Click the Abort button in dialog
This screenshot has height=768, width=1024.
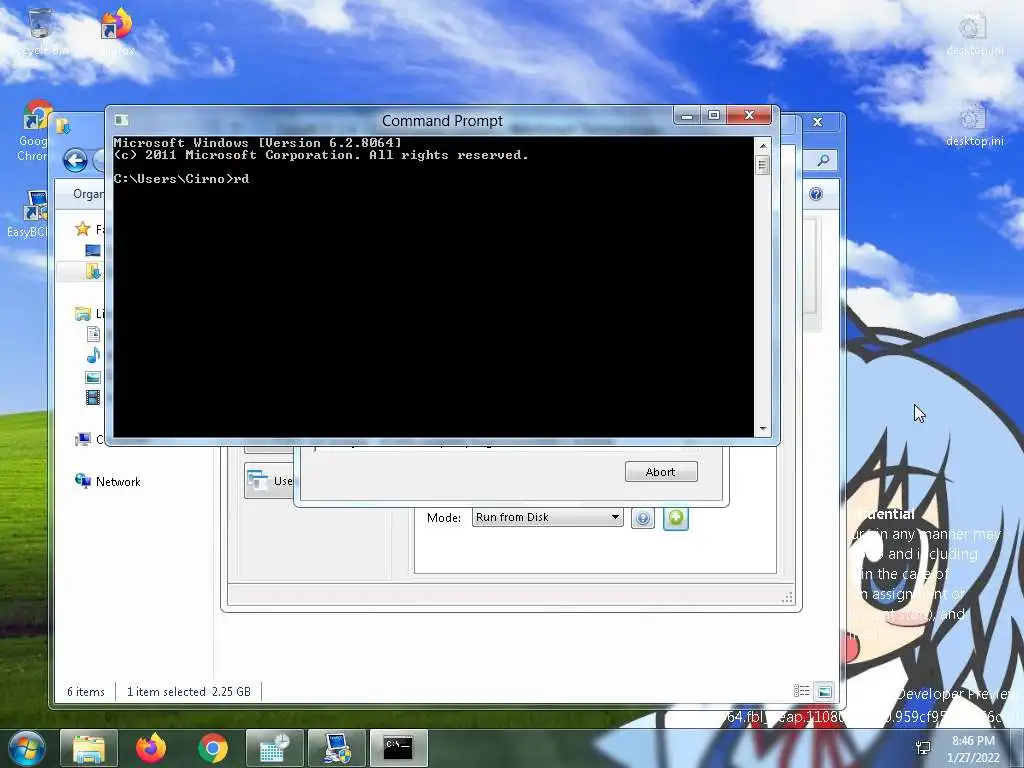pos(661,472)
